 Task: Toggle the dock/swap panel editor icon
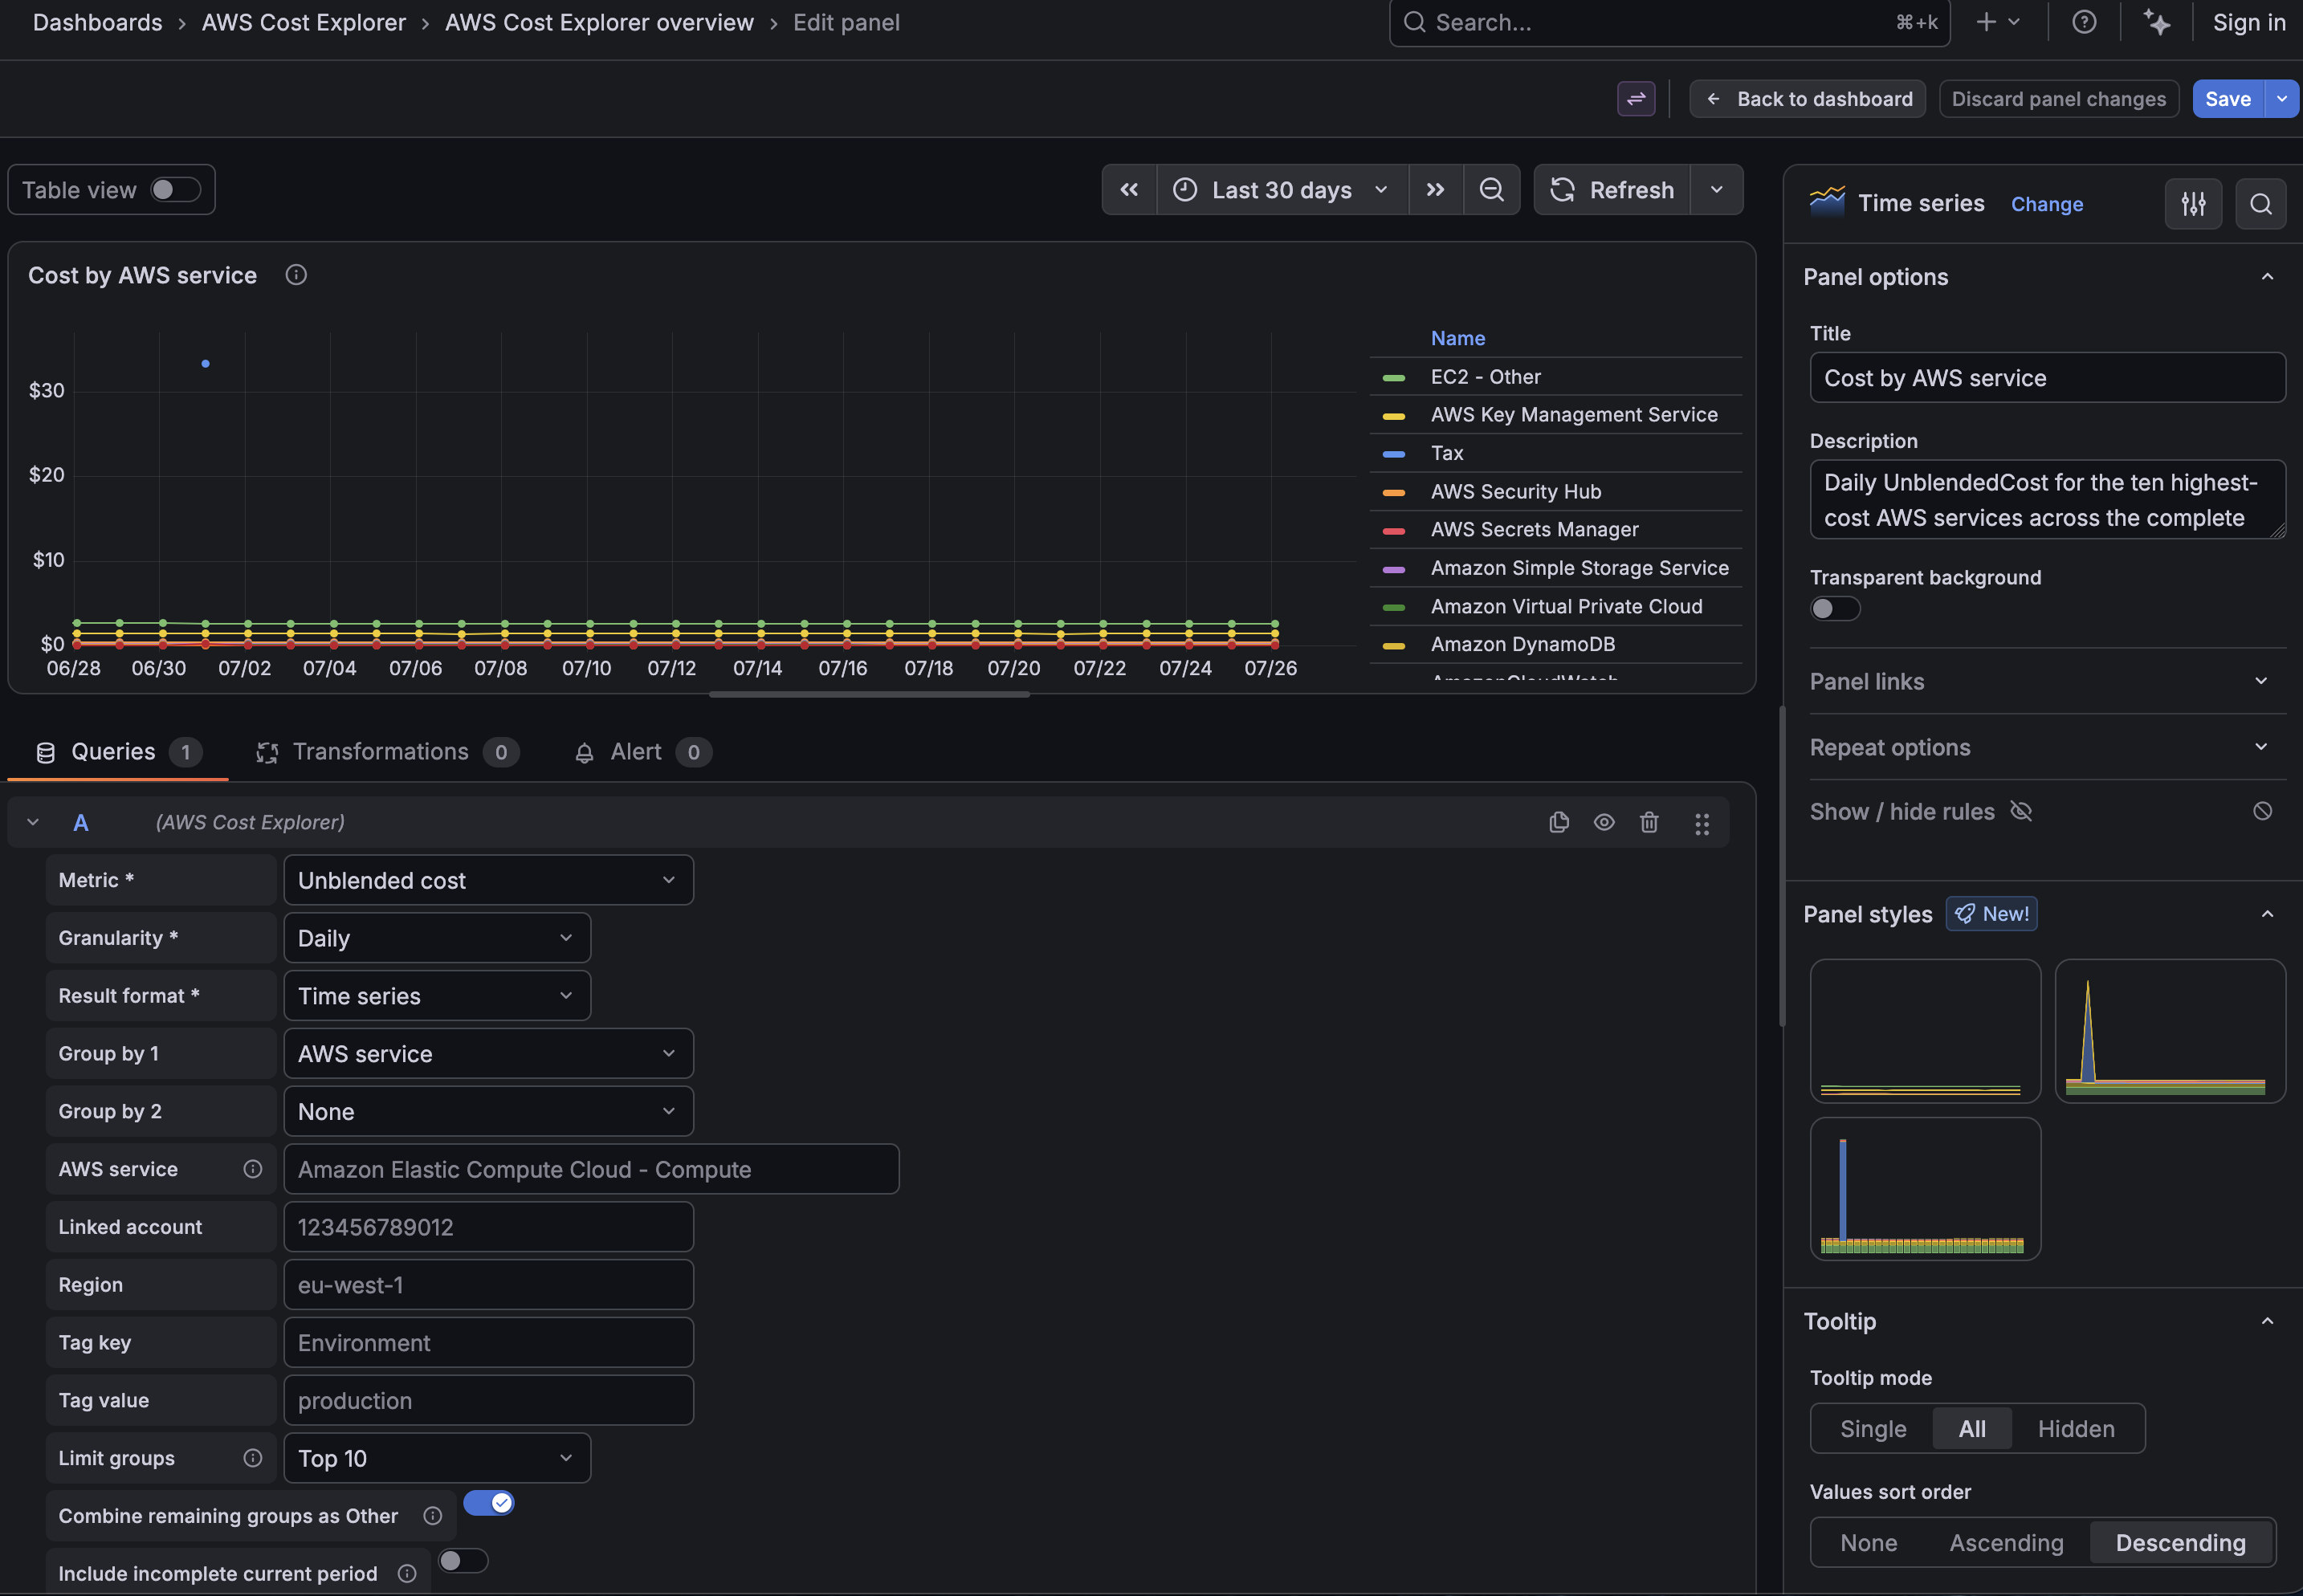pyautogui.click(x=1636, y=99)
